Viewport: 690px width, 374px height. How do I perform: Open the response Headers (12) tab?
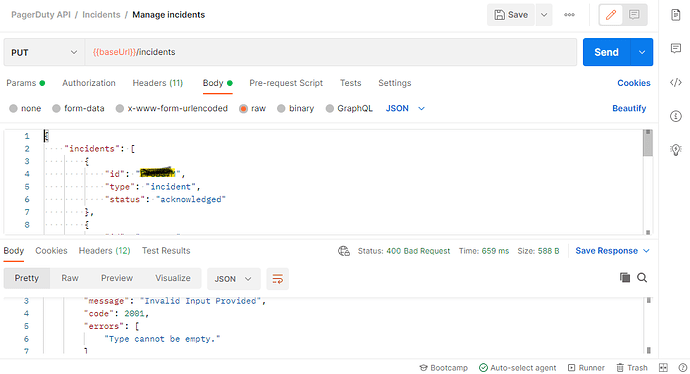pos(104,251)
